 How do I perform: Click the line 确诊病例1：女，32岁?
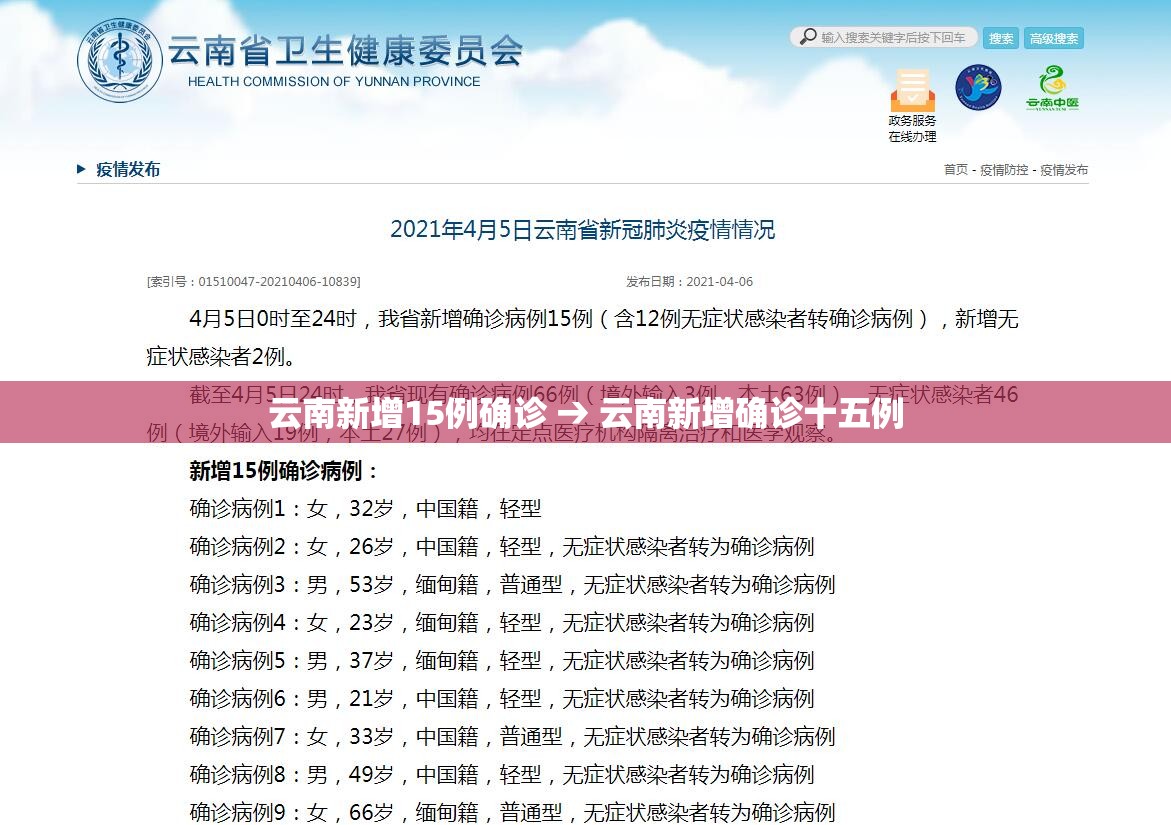tap(365, 508)
